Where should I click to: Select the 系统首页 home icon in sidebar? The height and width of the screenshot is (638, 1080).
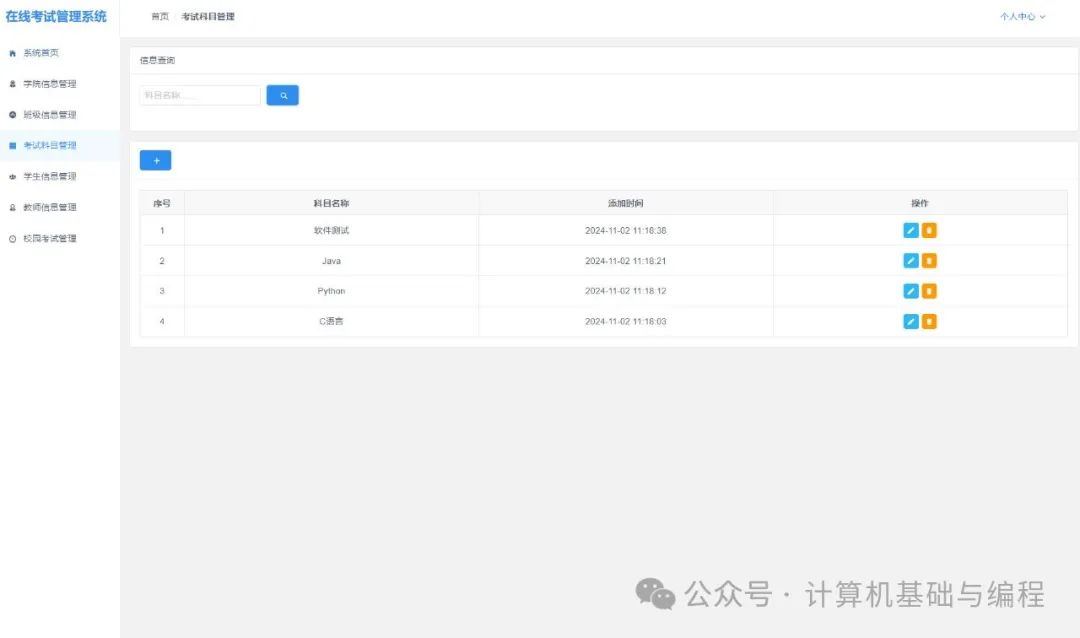(12, 52)
